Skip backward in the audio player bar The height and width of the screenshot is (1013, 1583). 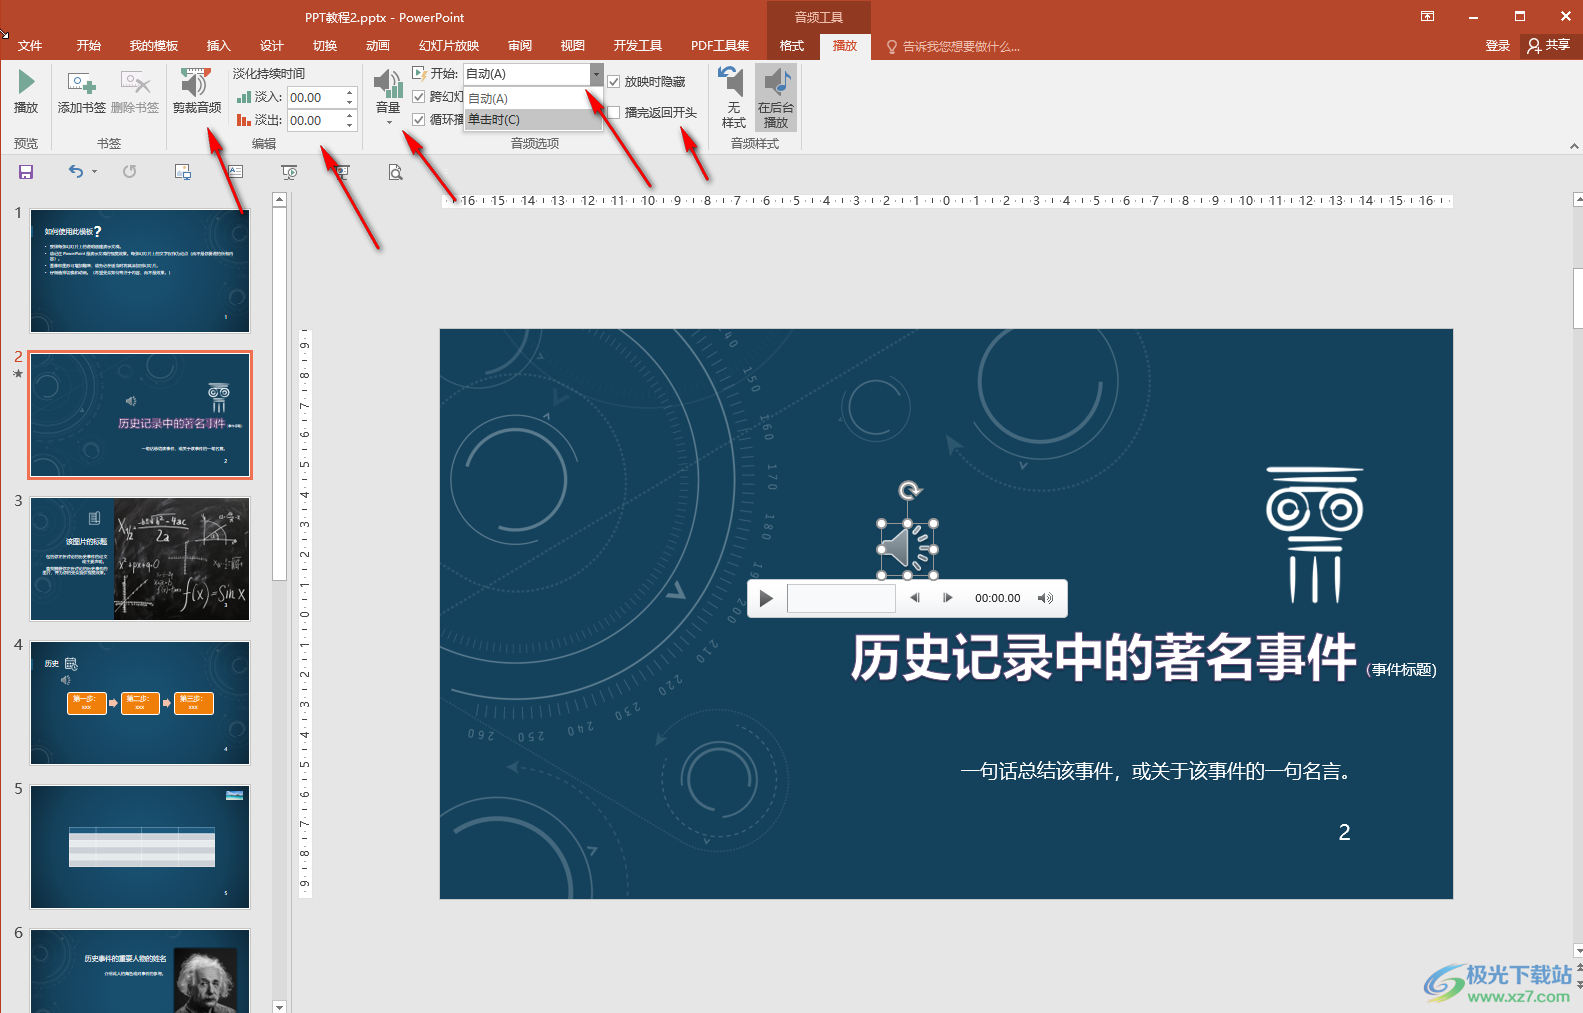[914, 598]
